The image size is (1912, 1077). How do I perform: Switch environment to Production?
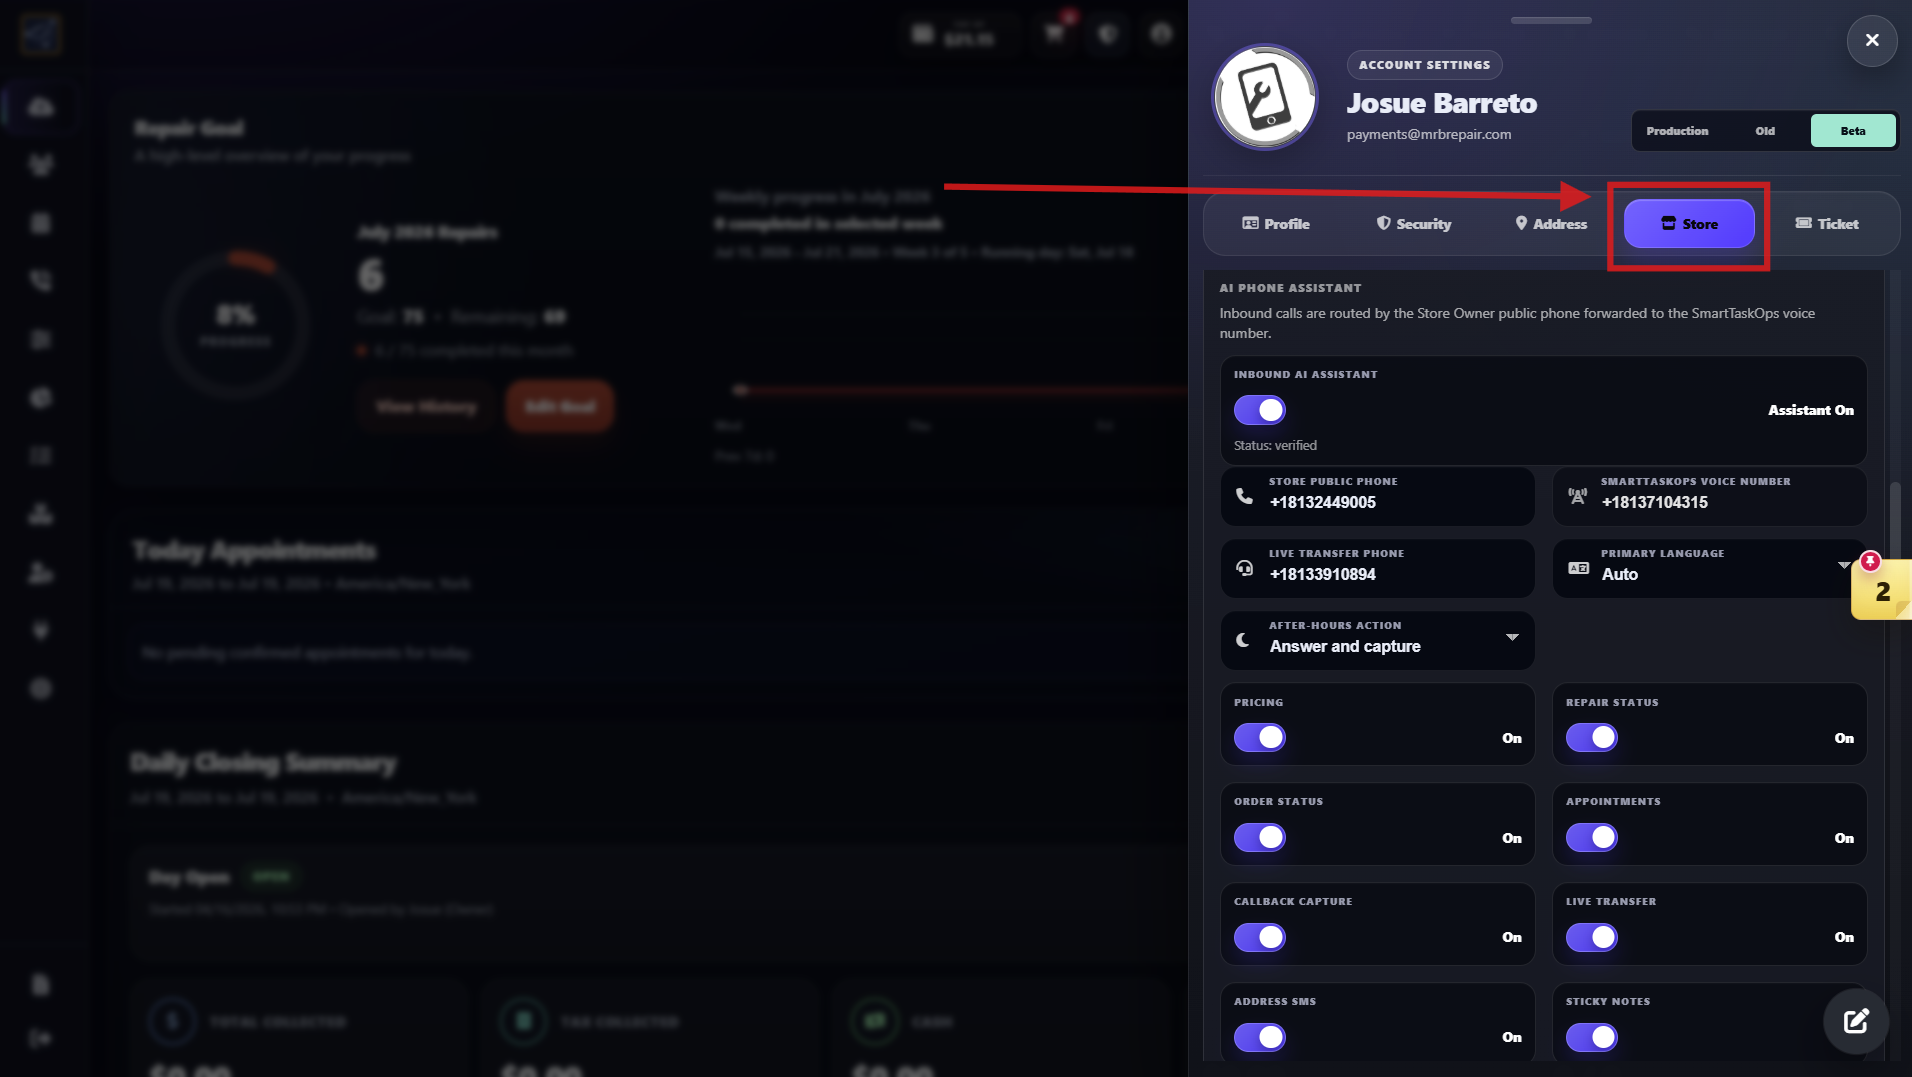pyautogui.click(x=1677, y=131)
